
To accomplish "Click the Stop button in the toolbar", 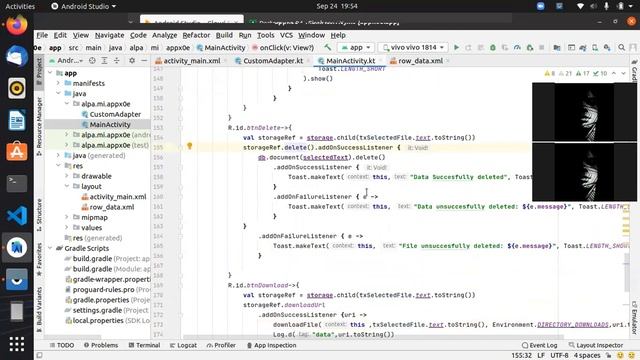I will point(542,47).
